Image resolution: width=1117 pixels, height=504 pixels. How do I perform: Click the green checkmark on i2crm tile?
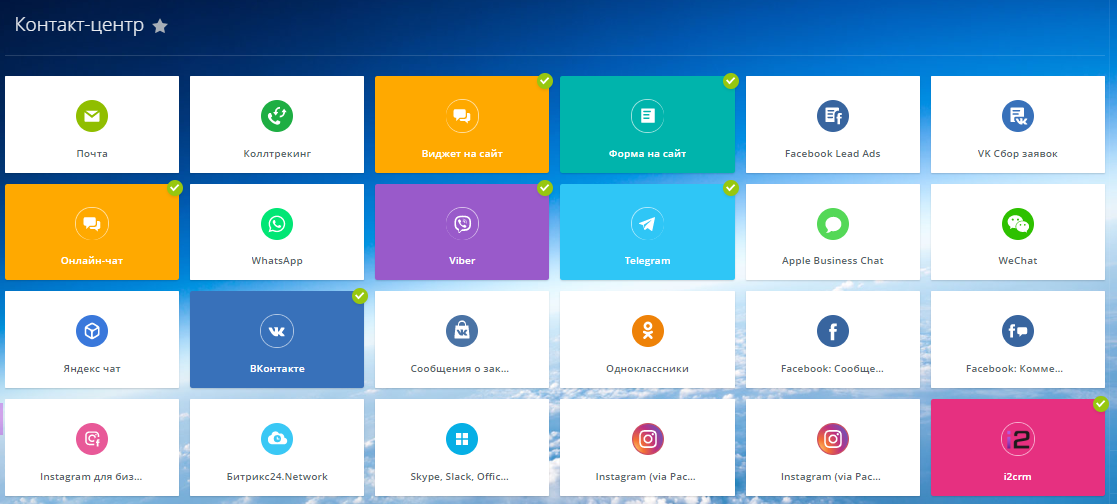pyautogui.click(x=1101, y=404)
